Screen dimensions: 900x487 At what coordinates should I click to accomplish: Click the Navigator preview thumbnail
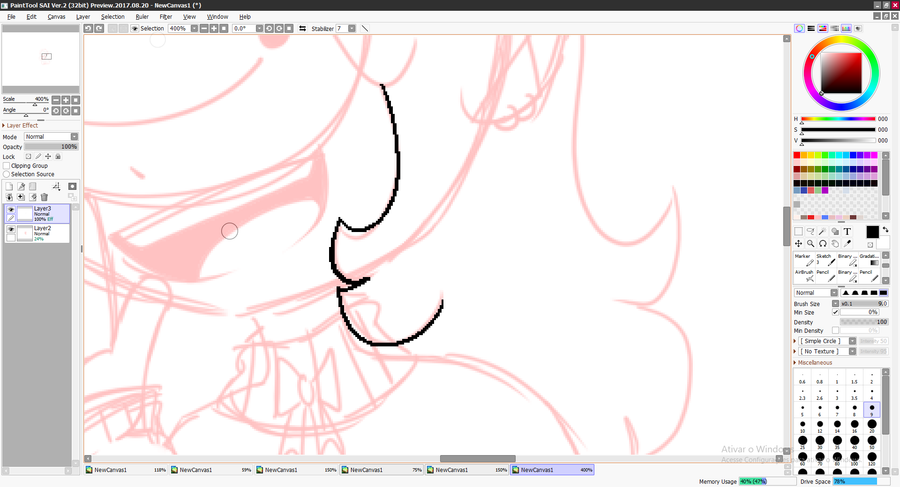pyautogui.click(x=40, y=59)
